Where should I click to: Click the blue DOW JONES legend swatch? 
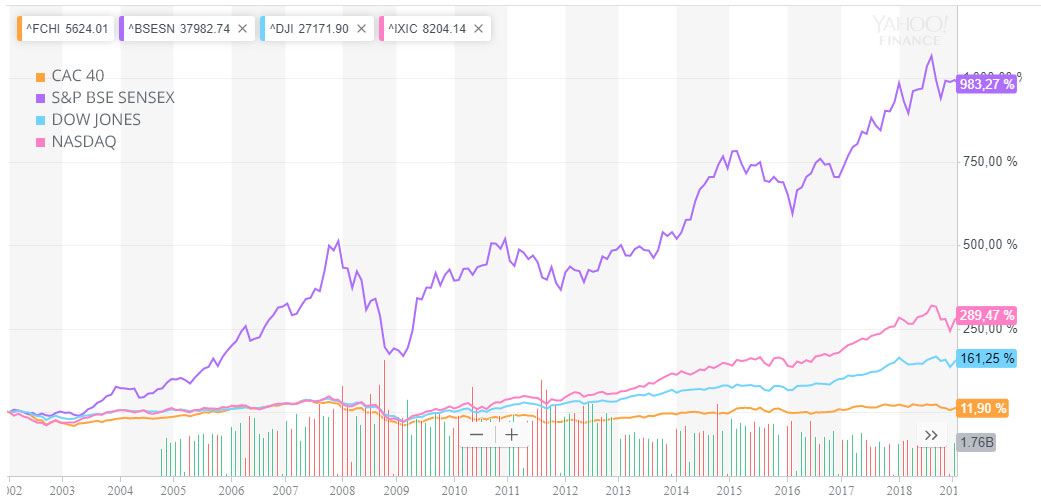pyautogui.click(x=40, y=121)
